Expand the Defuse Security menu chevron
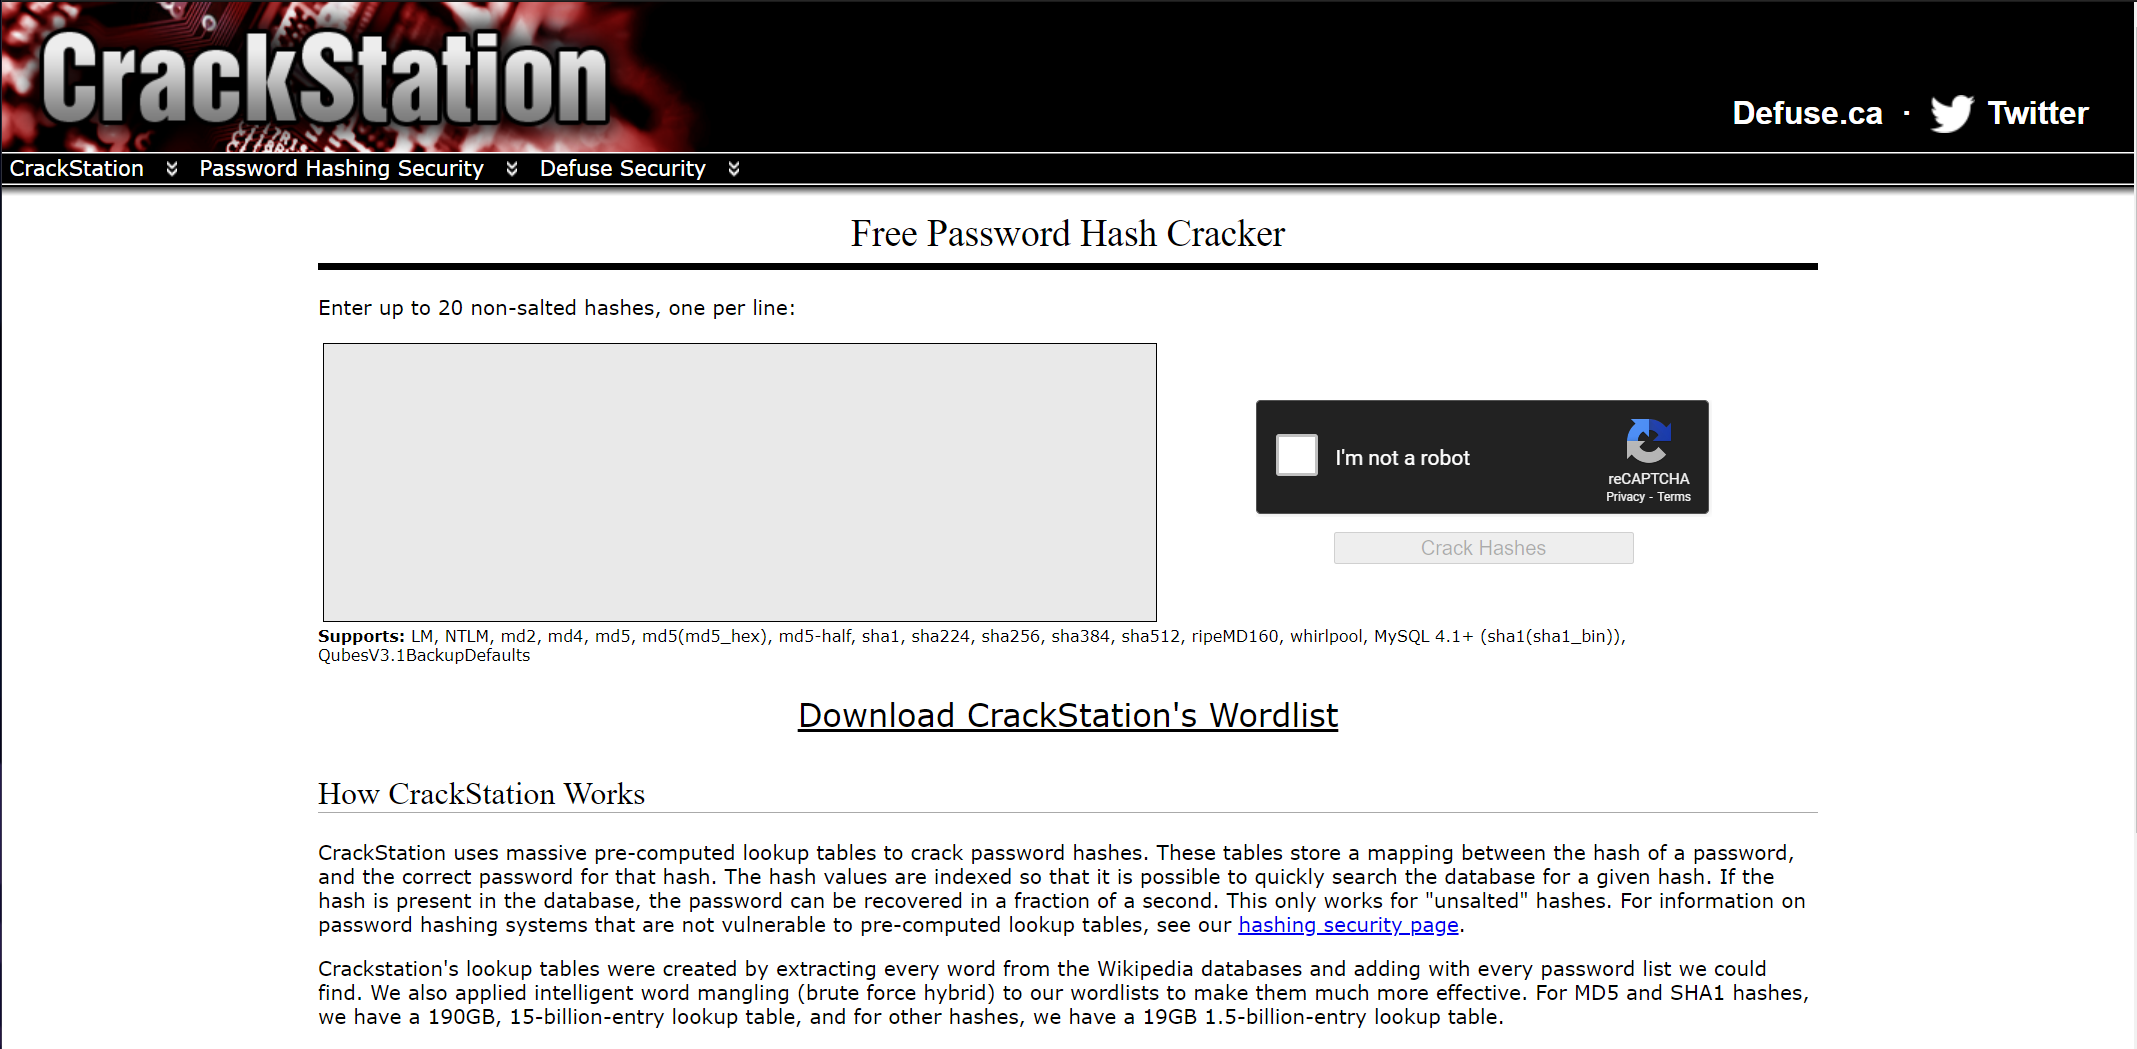The height and width of the screenshot is (1049, 2137). (734, 168)
